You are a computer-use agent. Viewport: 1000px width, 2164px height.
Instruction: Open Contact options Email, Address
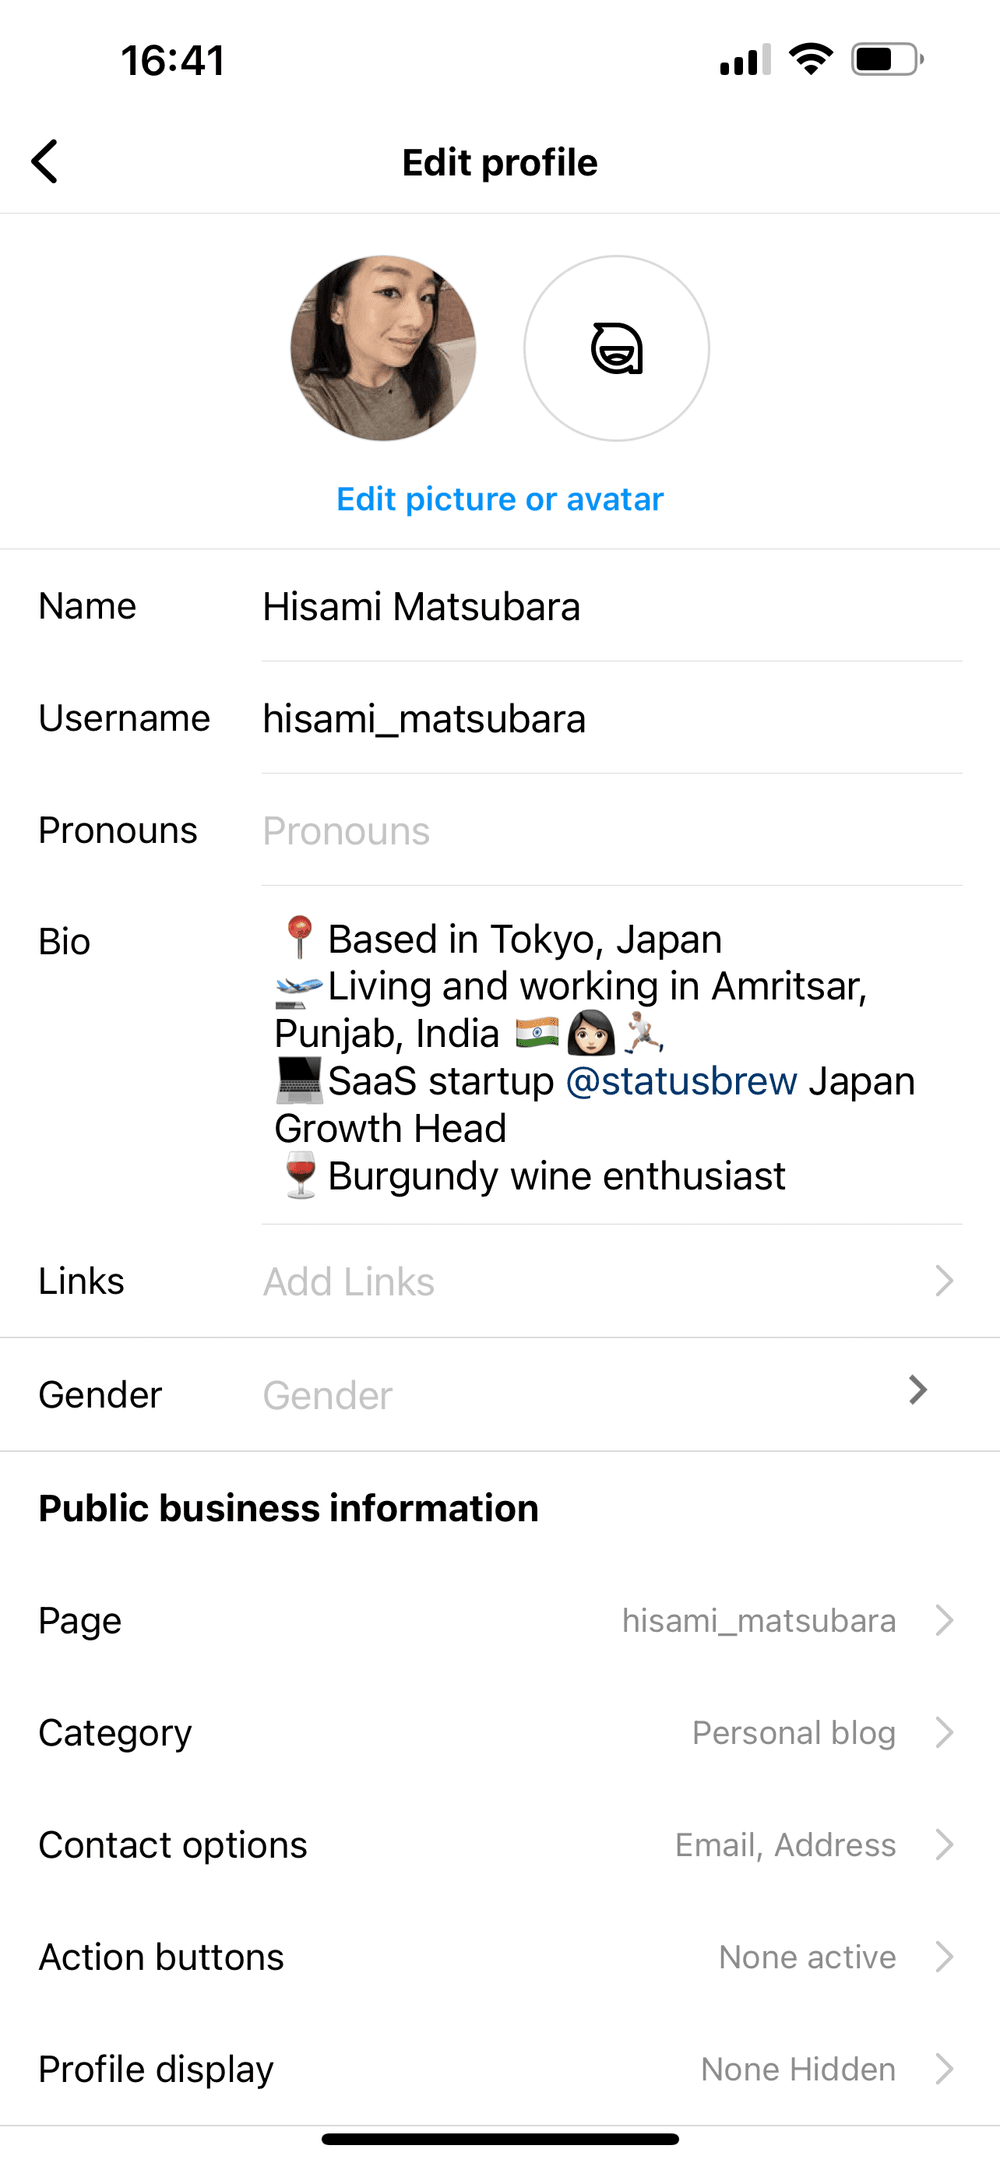point(785,1845)
